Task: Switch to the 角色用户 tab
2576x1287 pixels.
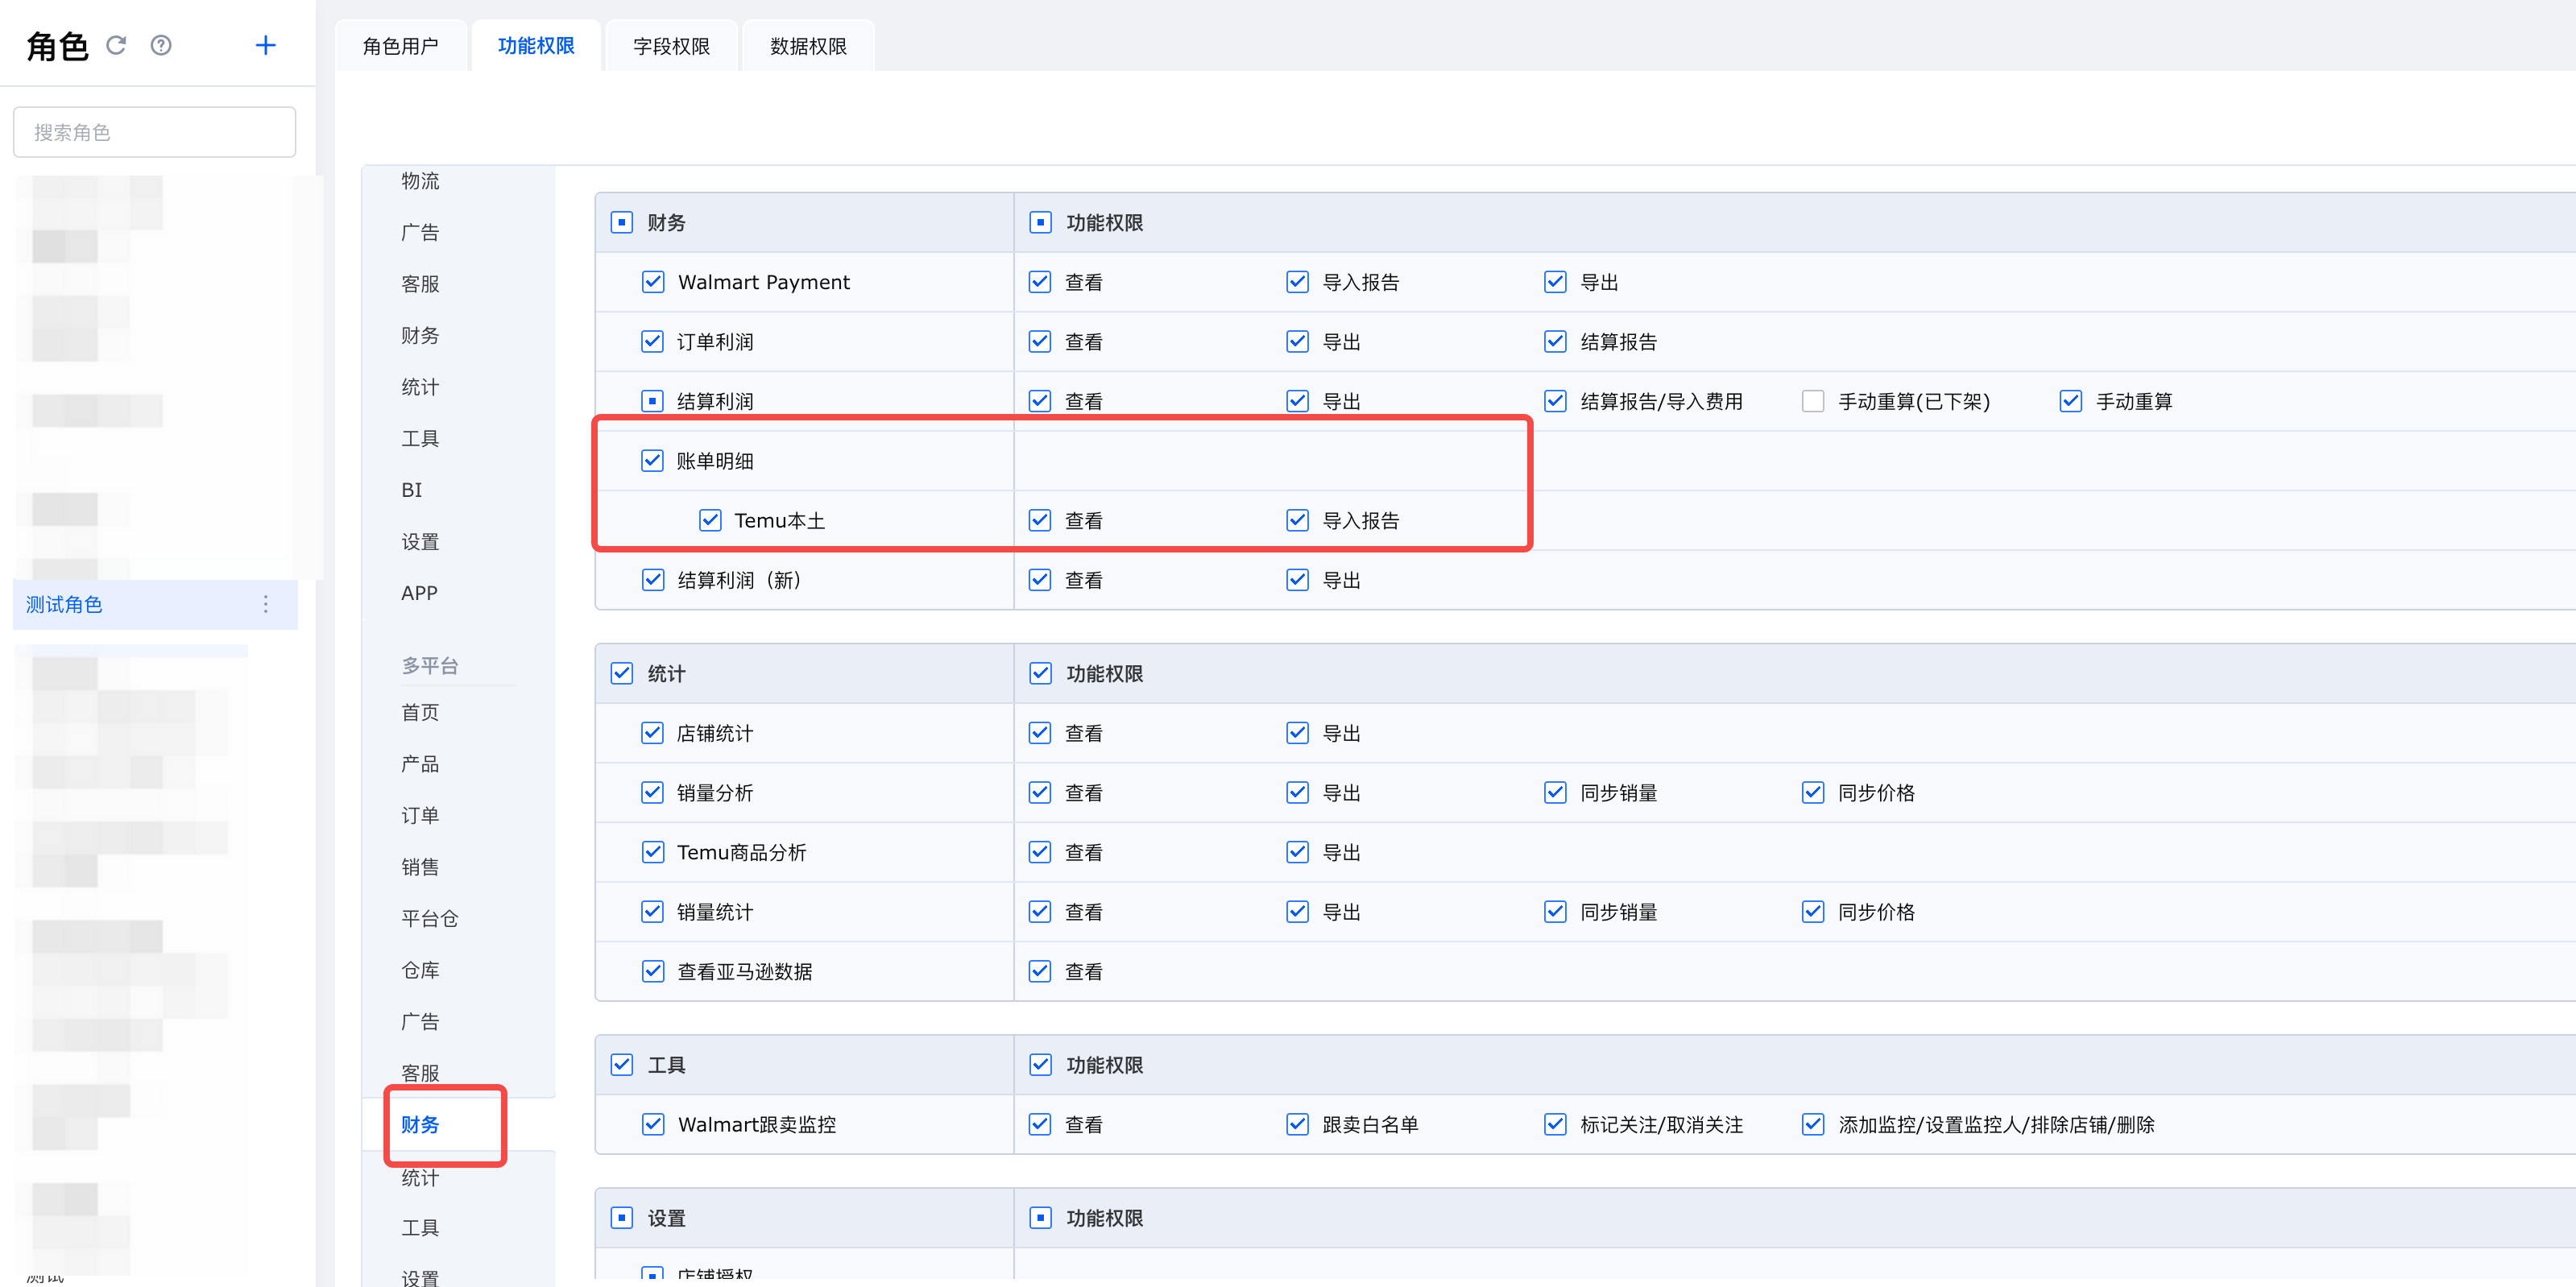Action: click(x=400, y=46)
